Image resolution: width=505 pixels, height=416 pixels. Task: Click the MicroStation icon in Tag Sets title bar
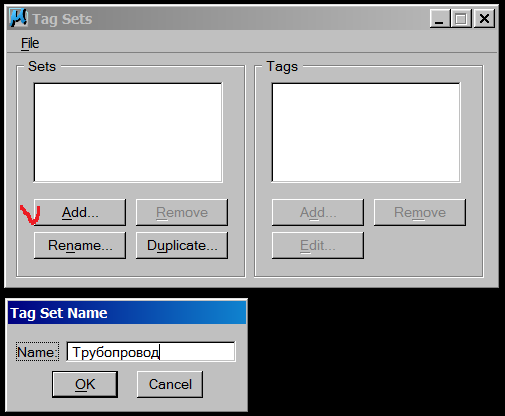click(x=19, y=18)
